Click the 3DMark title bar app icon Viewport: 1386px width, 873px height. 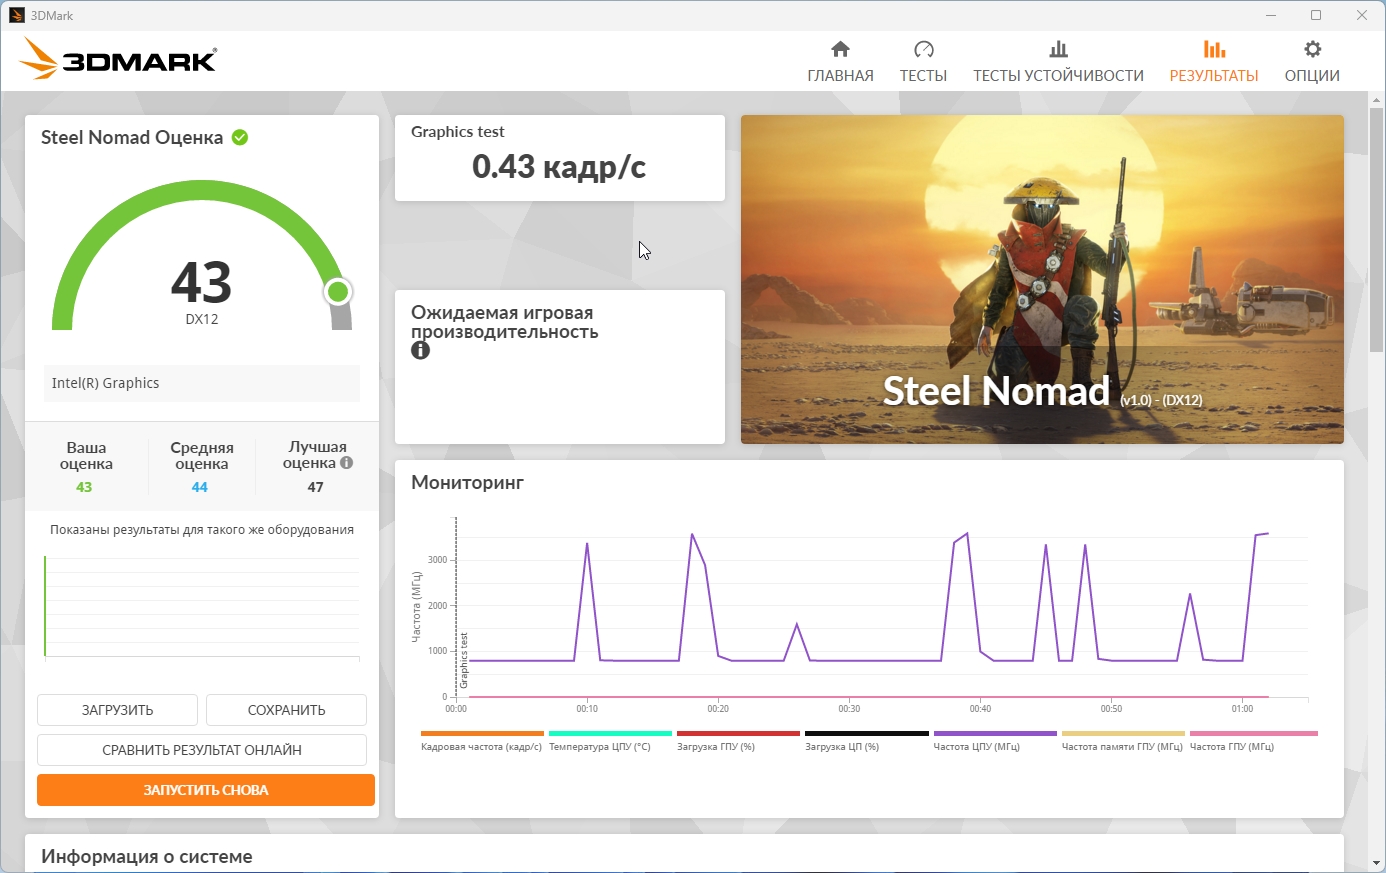(16, 15)
